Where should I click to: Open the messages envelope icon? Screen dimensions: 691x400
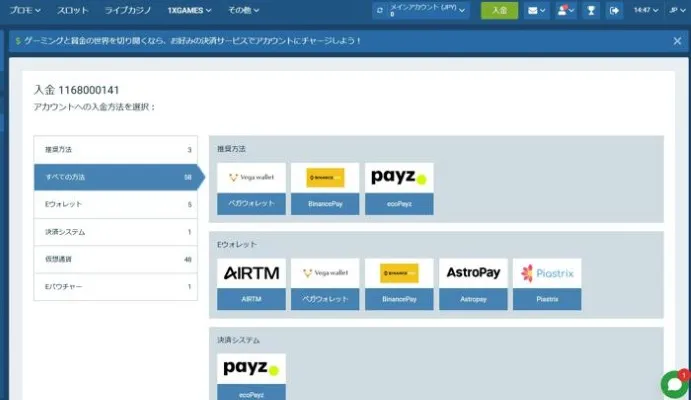point(536,10)
